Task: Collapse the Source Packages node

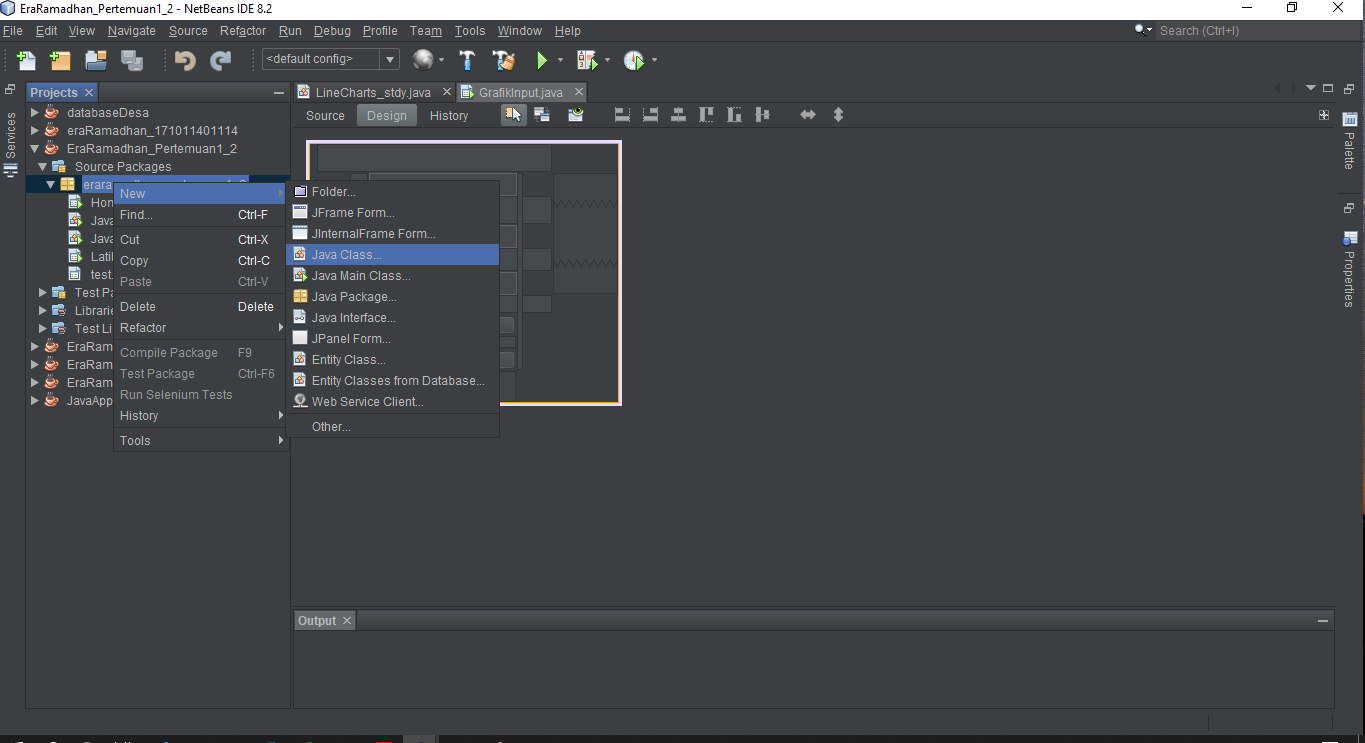Action: [x=43, y=166]
